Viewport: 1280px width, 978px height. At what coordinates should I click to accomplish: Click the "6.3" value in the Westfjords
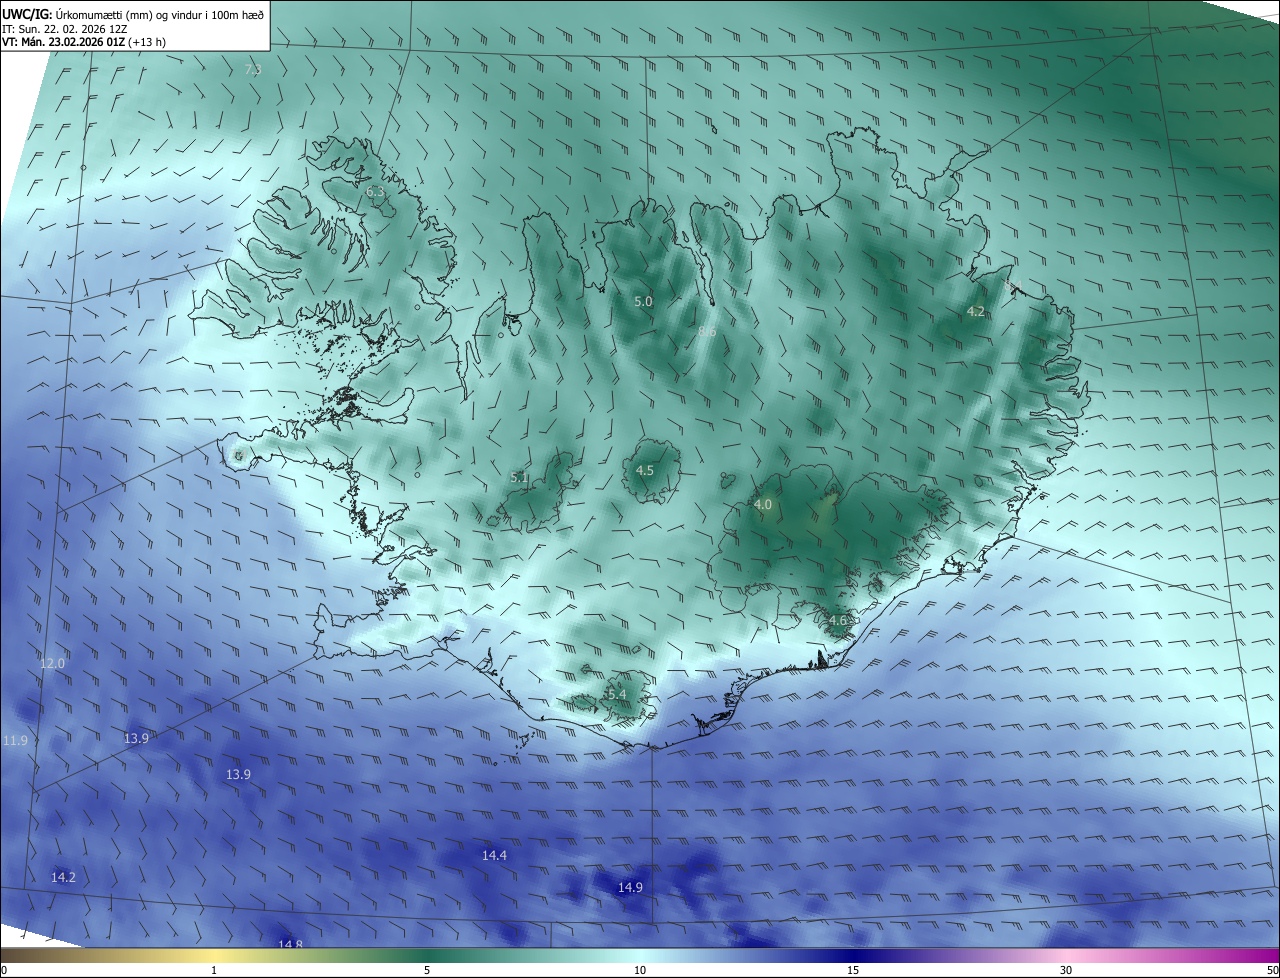(375, 191)
